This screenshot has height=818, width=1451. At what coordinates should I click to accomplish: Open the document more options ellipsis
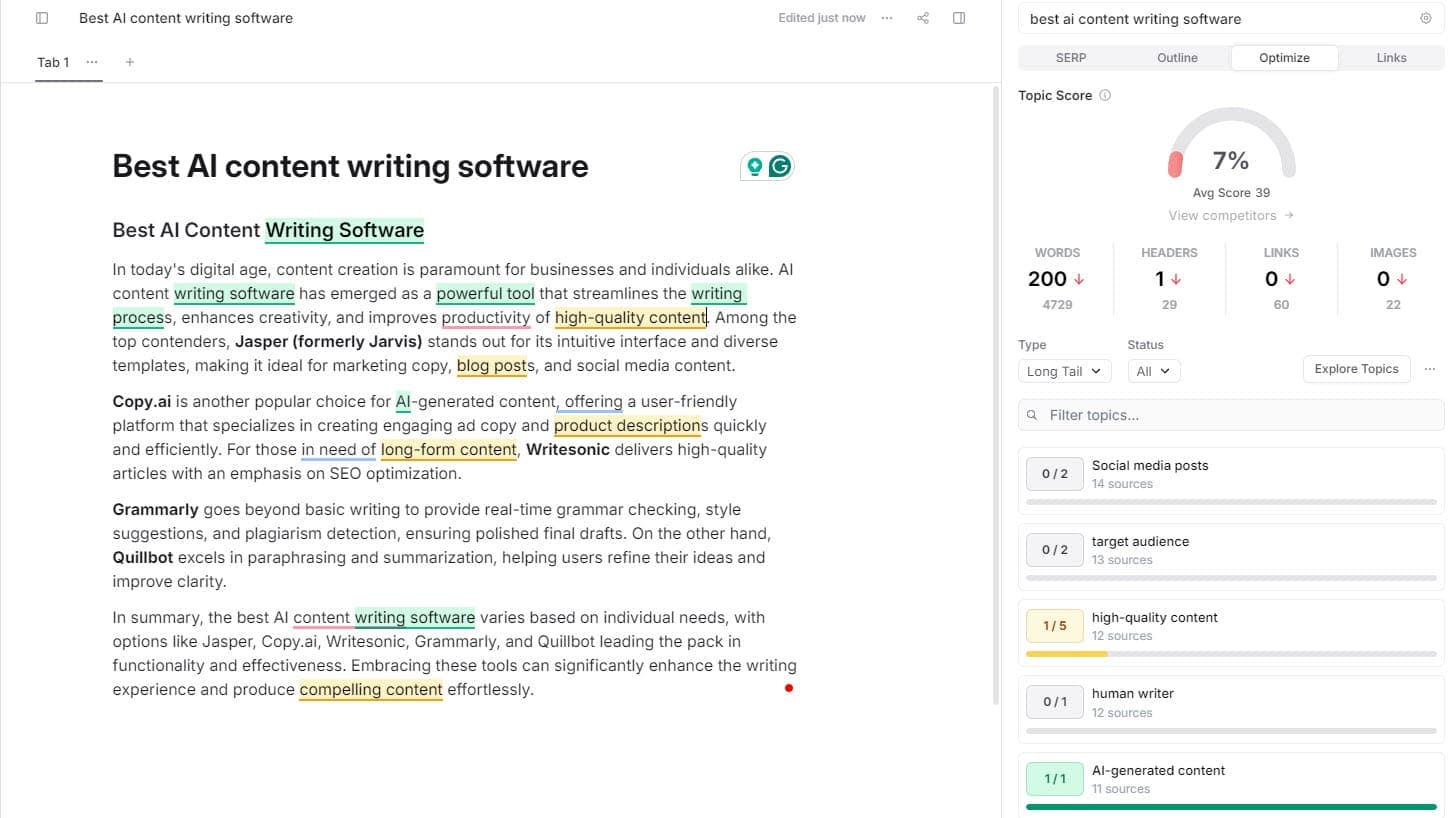click(x=887, y=18)
